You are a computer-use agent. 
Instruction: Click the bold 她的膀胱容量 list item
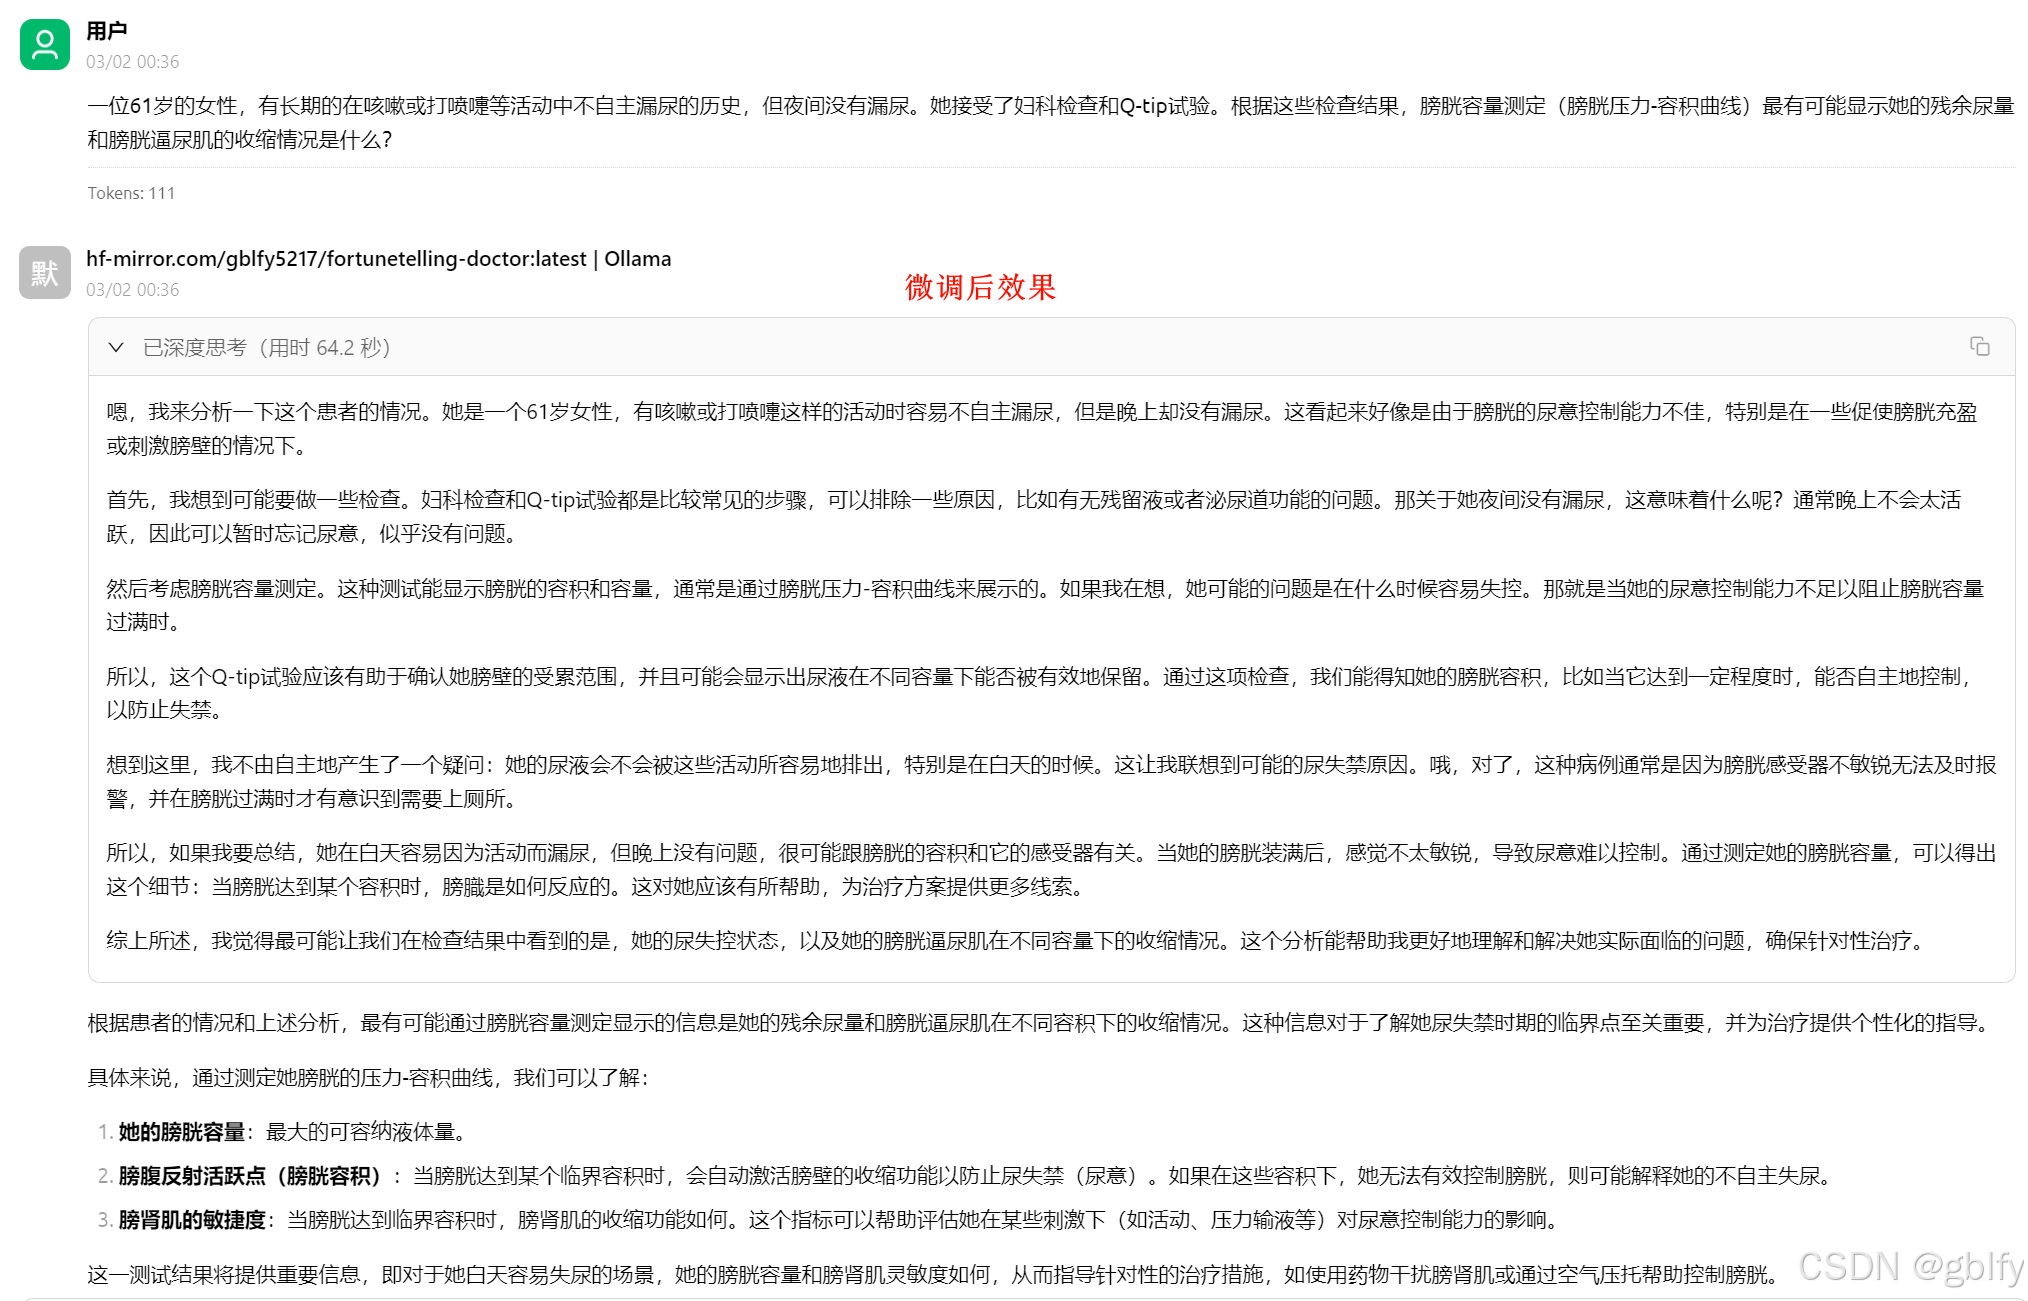pos(182,1132)
